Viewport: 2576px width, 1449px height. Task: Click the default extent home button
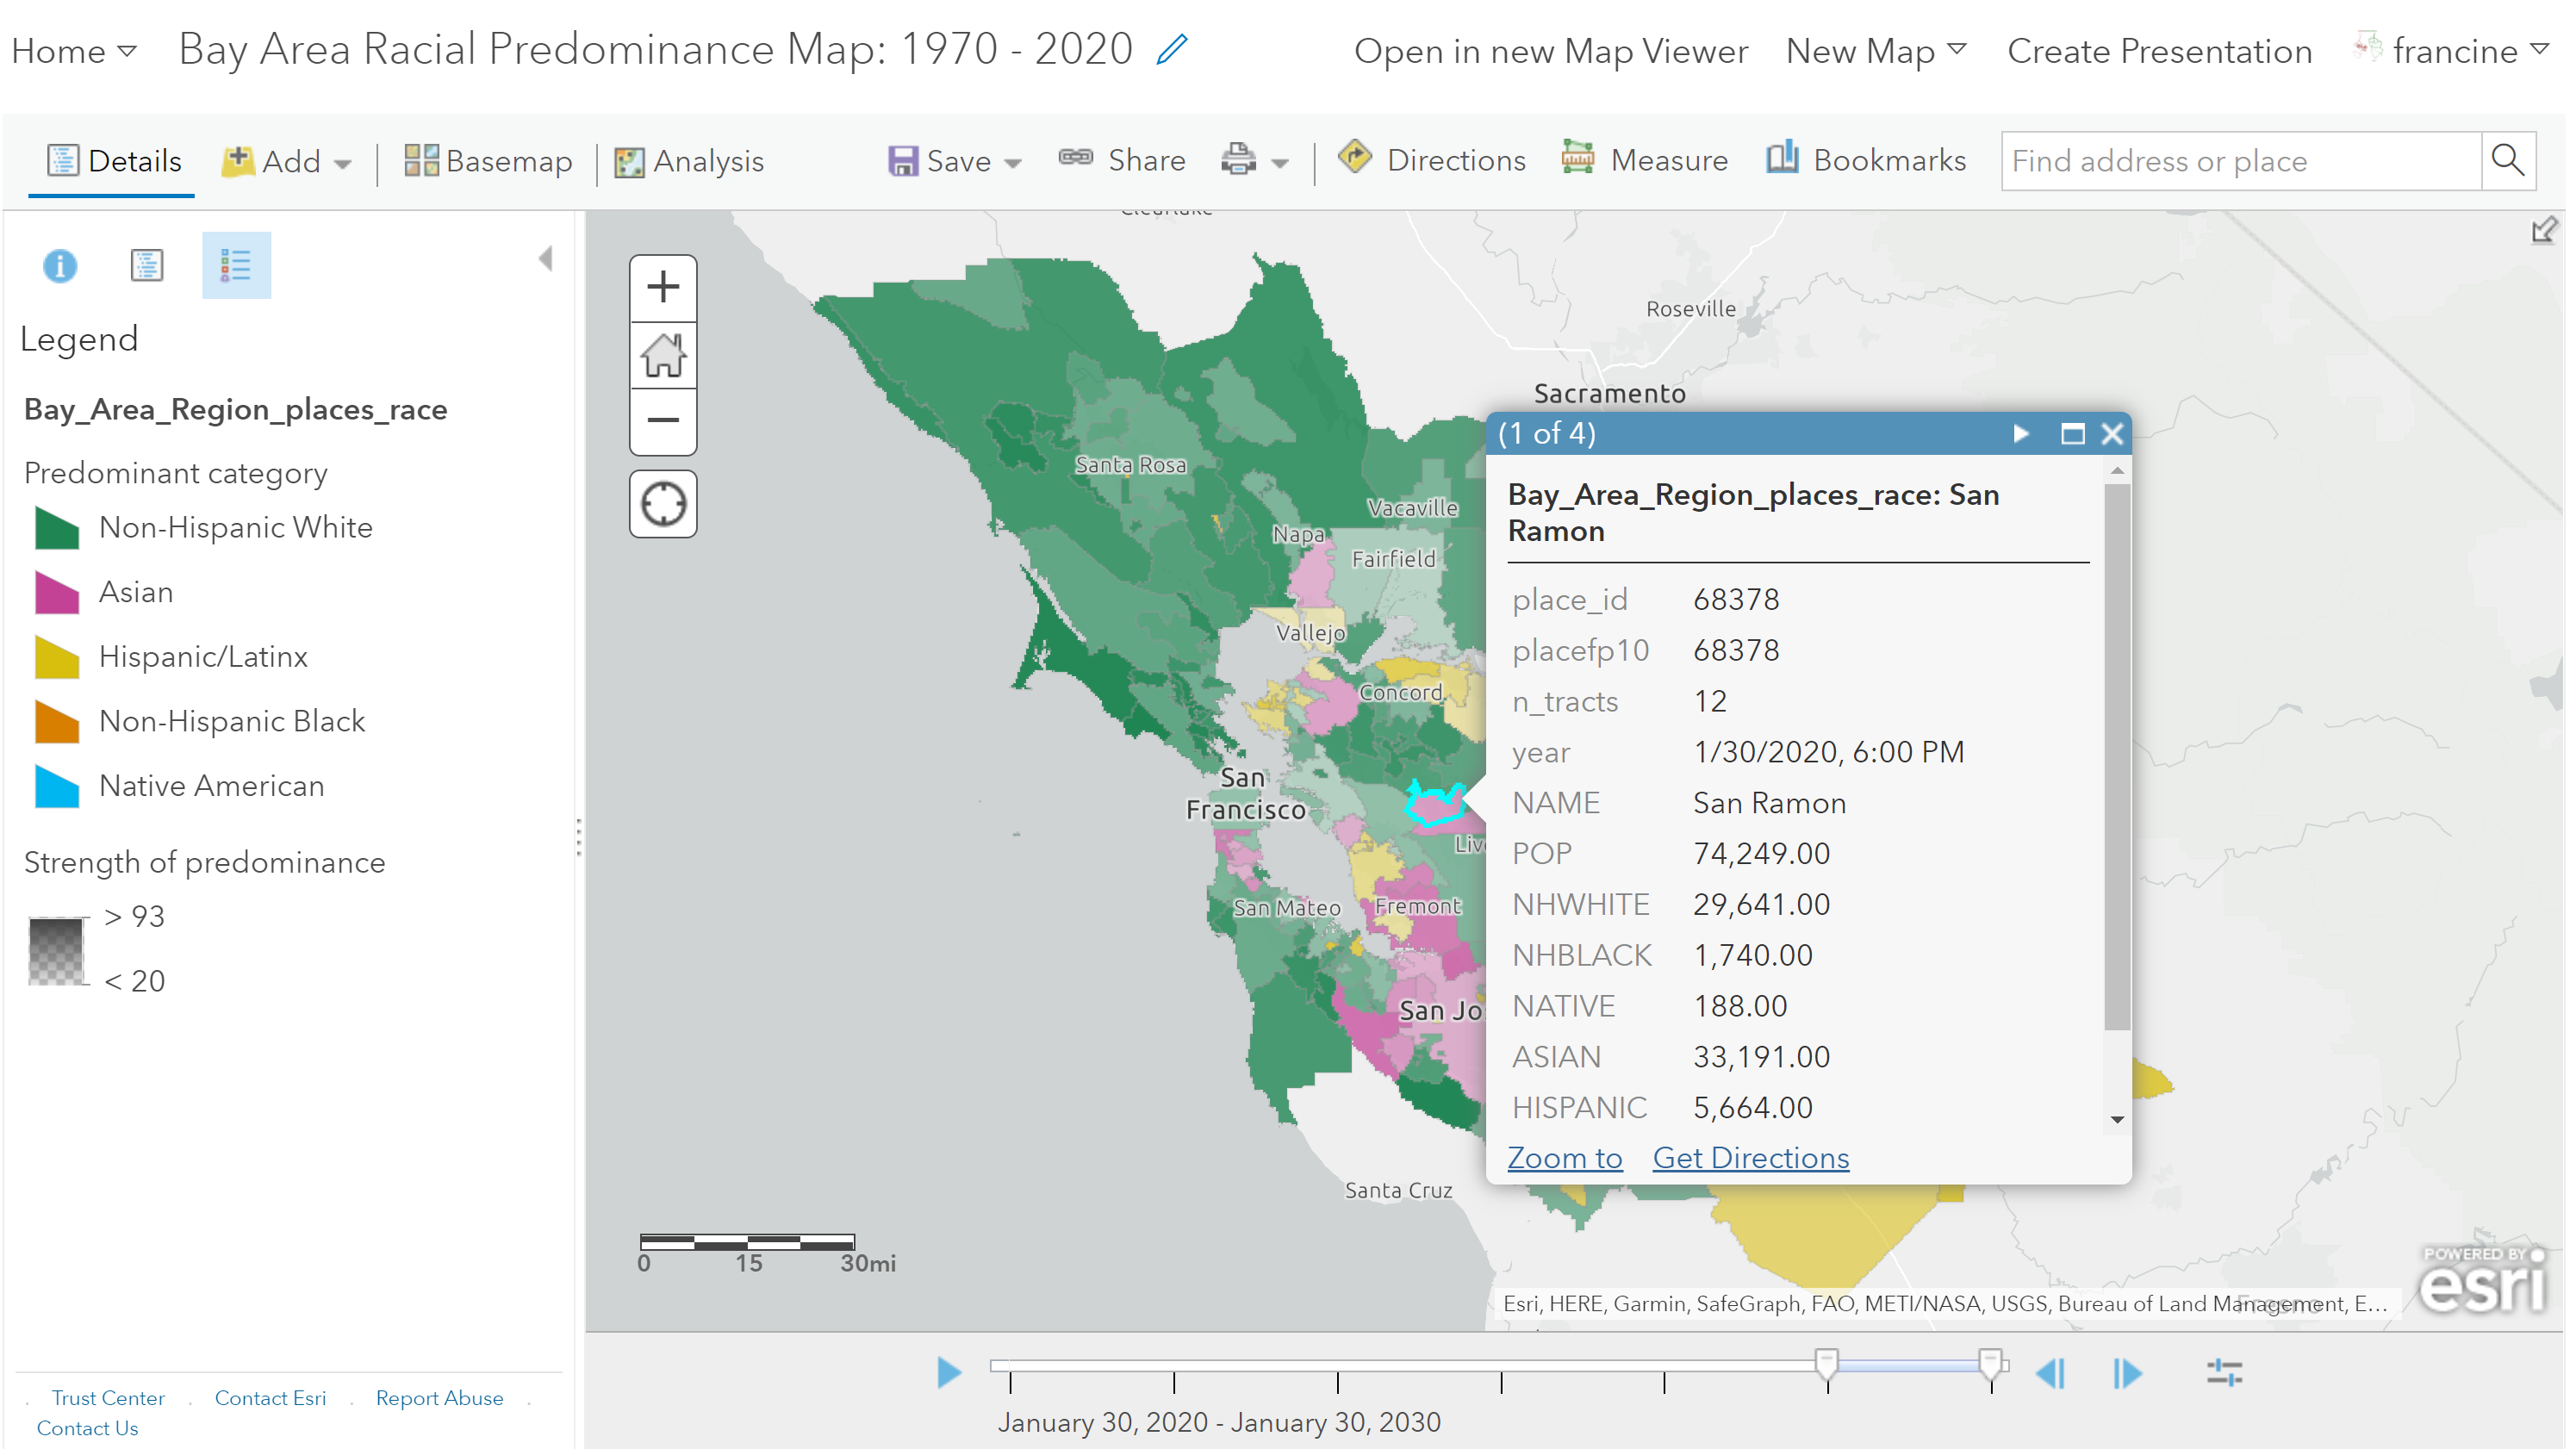tap(662, 355)
